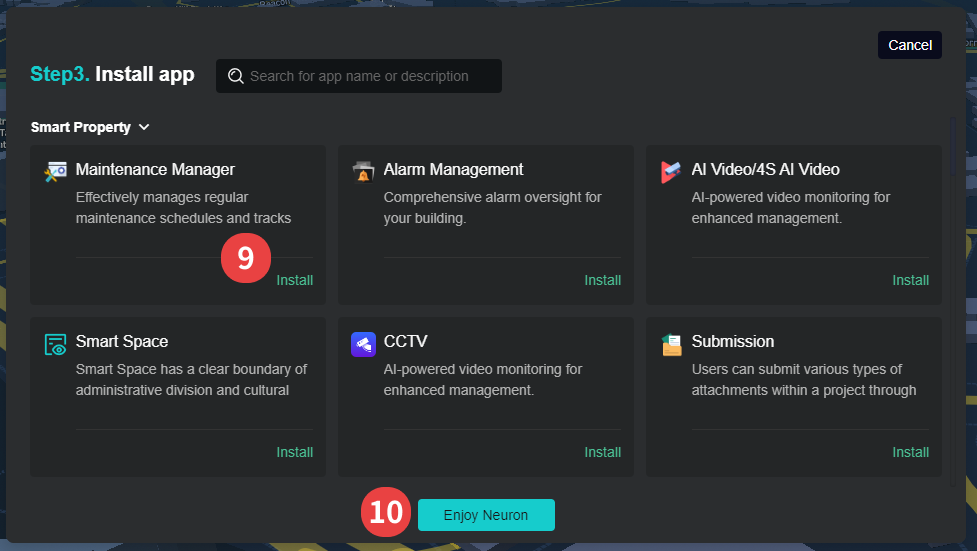Install the Submission app
The width and height of the screenshot is (977, 551).
point(910,453)
